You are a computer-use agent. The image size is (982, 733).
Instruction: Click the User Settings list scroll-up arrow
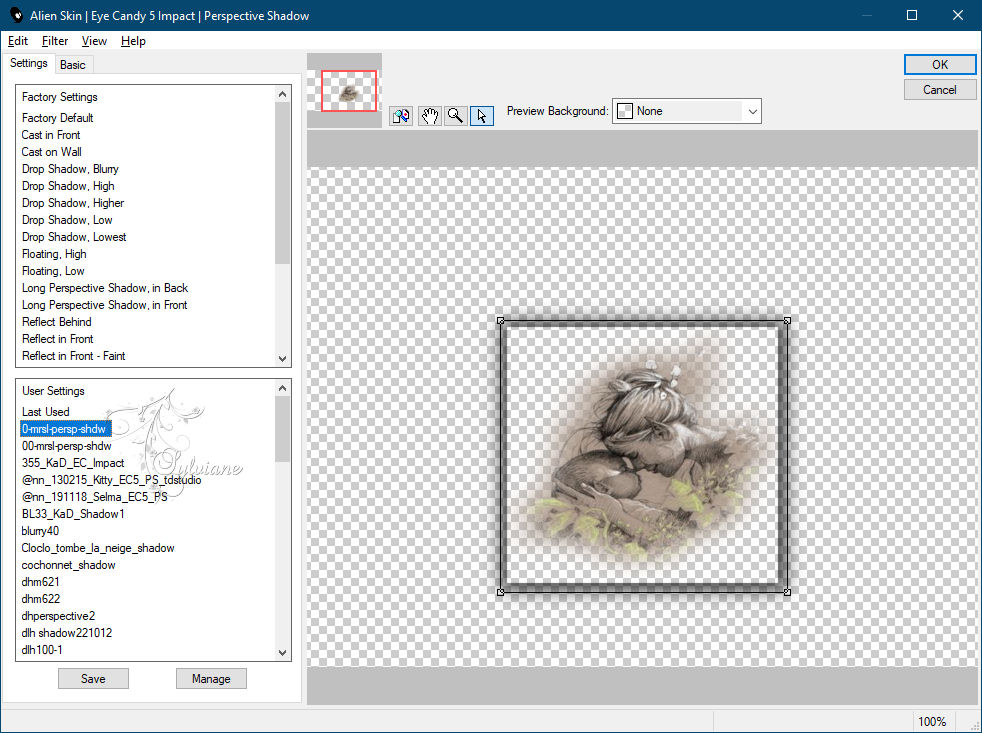click(x=282, y=388)
